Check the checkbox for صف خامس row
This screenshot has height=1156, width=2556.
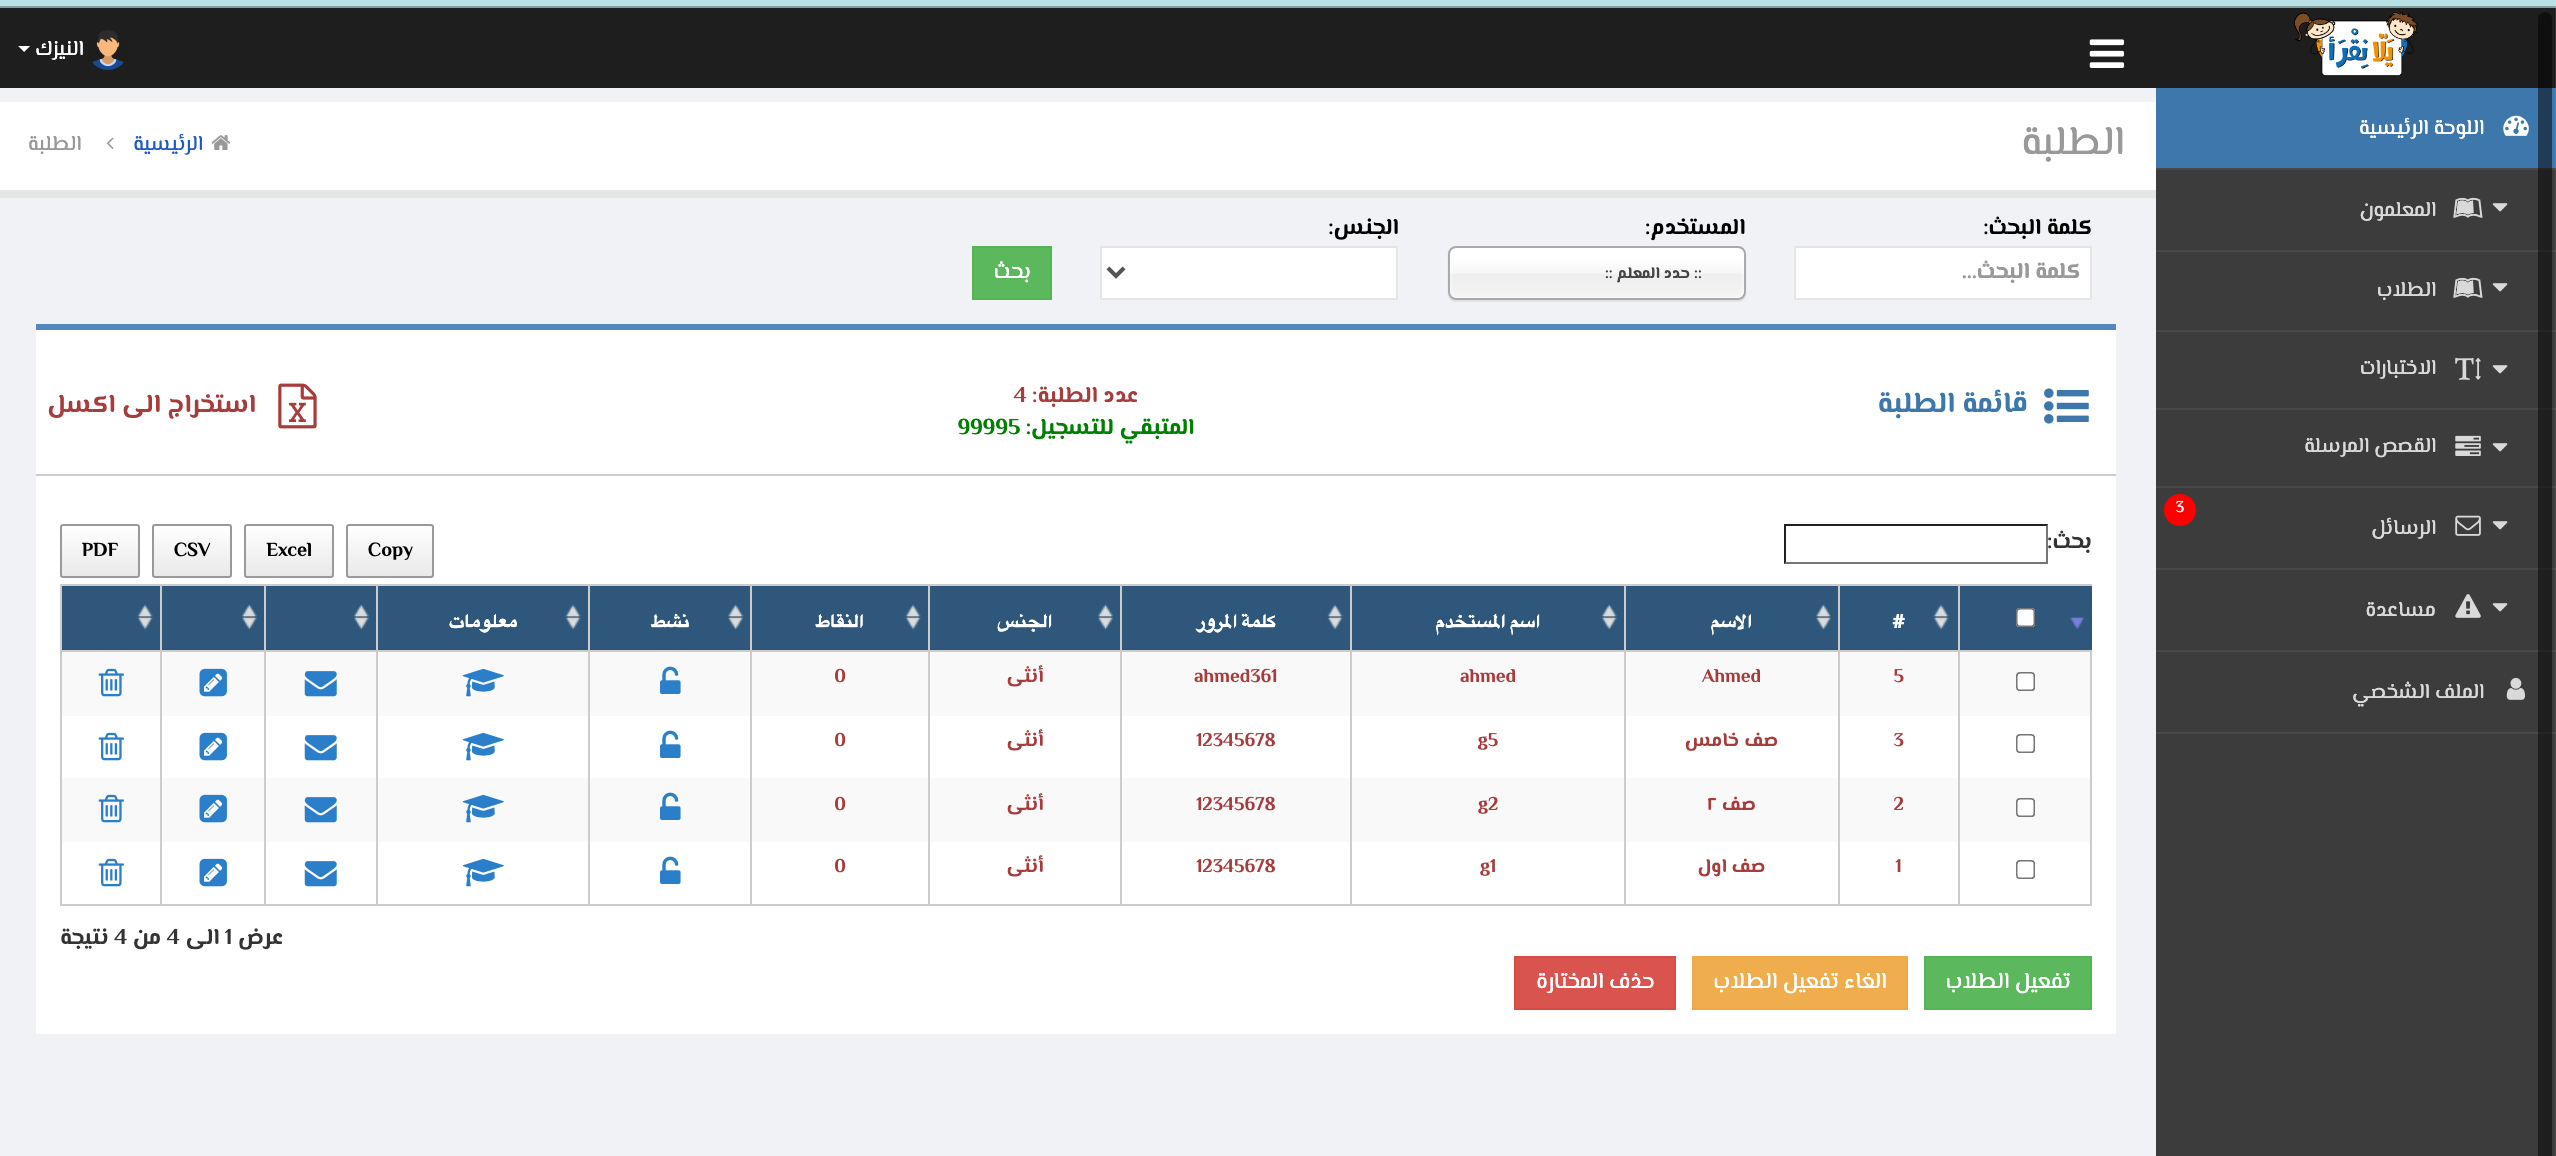(2025, 744)
